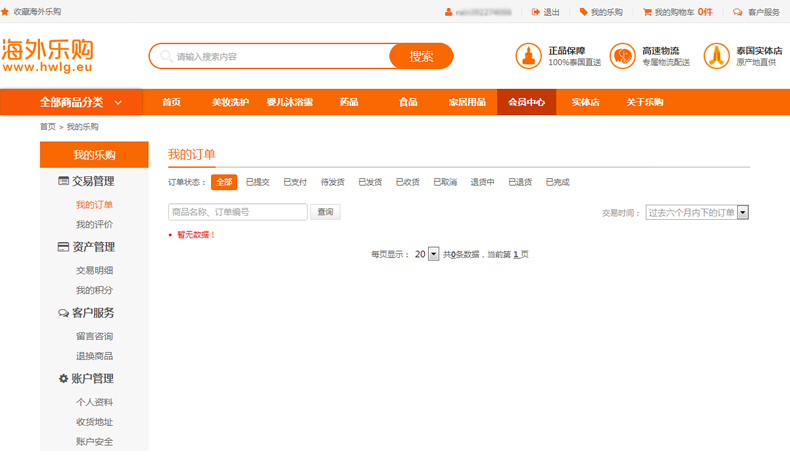
Task: Click the tag icon beside 我的乐购
Action: coord(583,12)
